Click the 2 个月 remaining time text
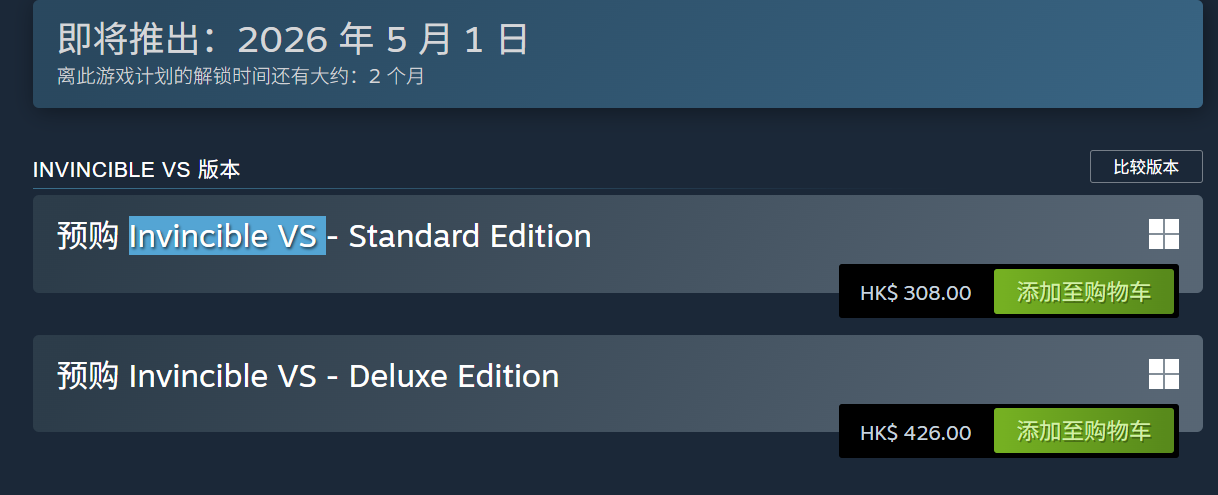This screenshot has height=495, width=1218. pos(397,76)
